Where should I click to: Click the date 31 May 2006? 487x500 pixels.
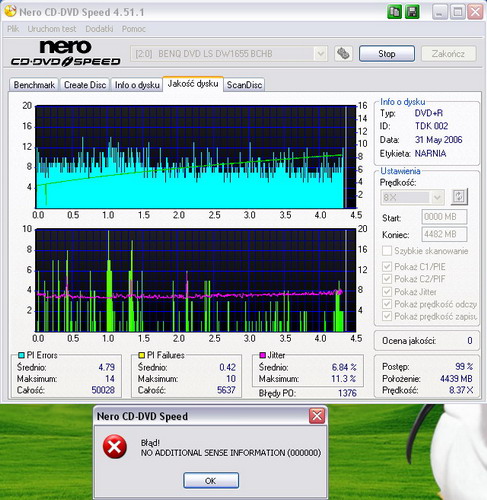438,140
